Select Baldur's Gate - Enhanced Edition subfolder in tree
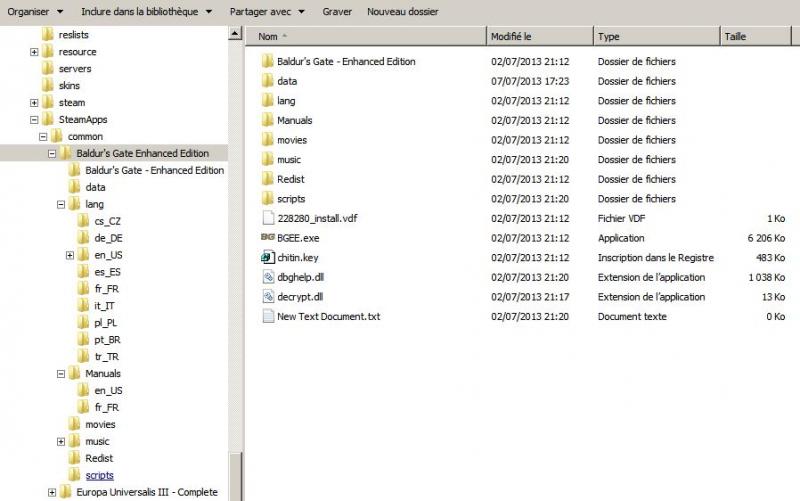Viewport: 800px width, 501px height. pos(155,170)
